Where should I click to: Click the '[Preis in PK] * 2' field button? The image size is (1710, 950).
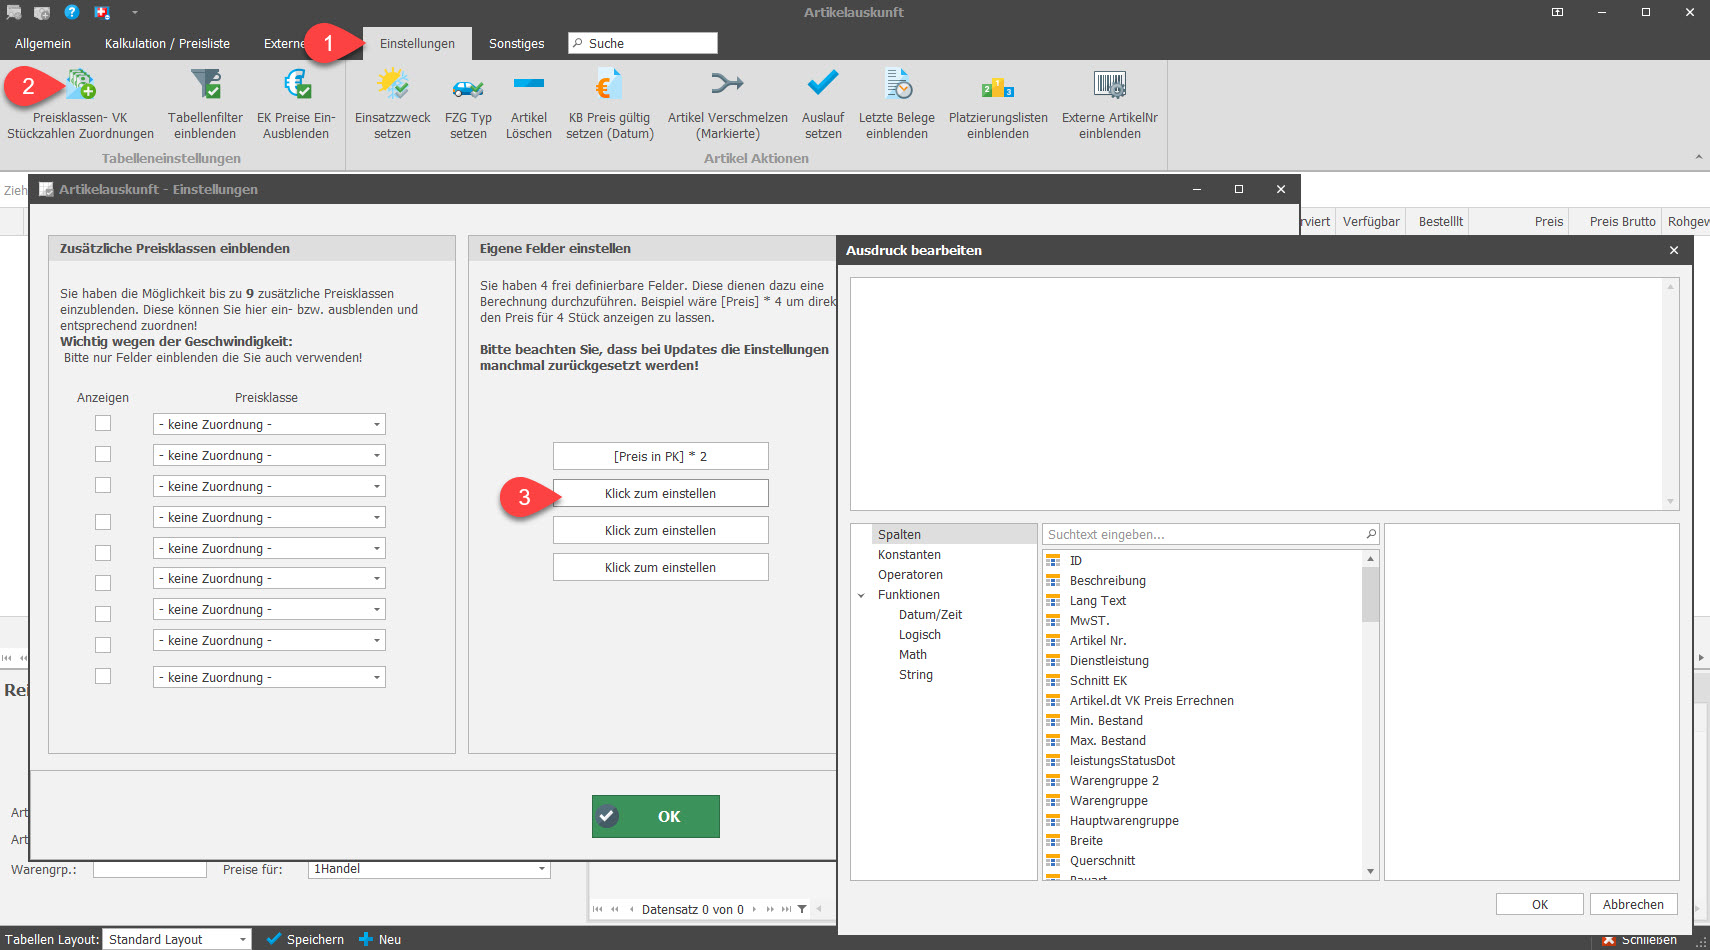pos(660,456)
